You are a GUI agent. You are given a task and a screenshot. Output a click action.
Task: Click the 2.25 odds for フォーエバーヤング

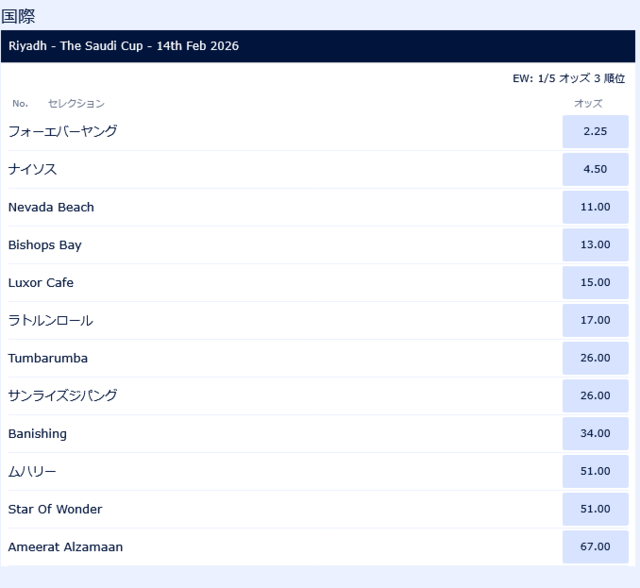point(595,131)
